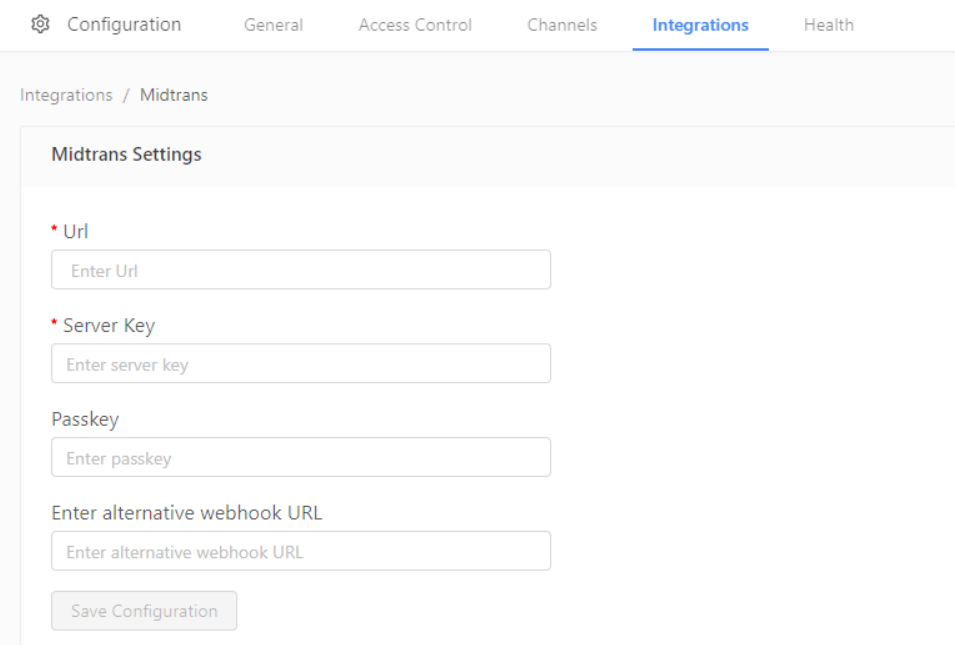
Task: Select the alternative webhook URL input box
Action: click(x=301, y=551)
